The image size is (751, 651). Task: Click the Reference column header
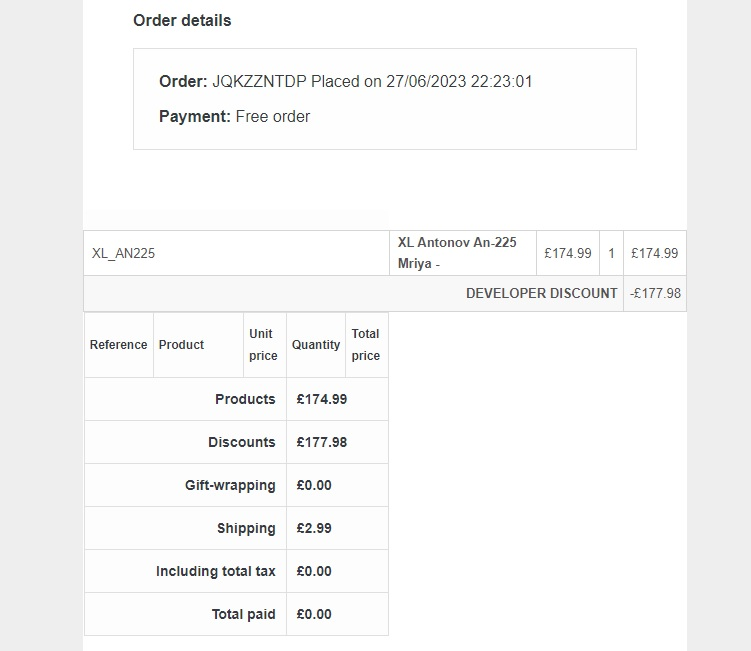pos(118,345)
